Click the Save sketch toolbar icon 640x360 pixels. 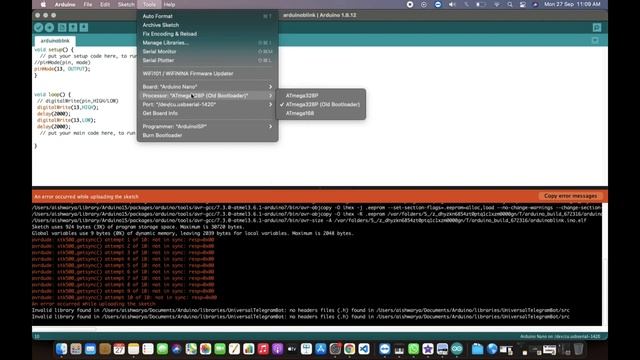coord(84,27)
